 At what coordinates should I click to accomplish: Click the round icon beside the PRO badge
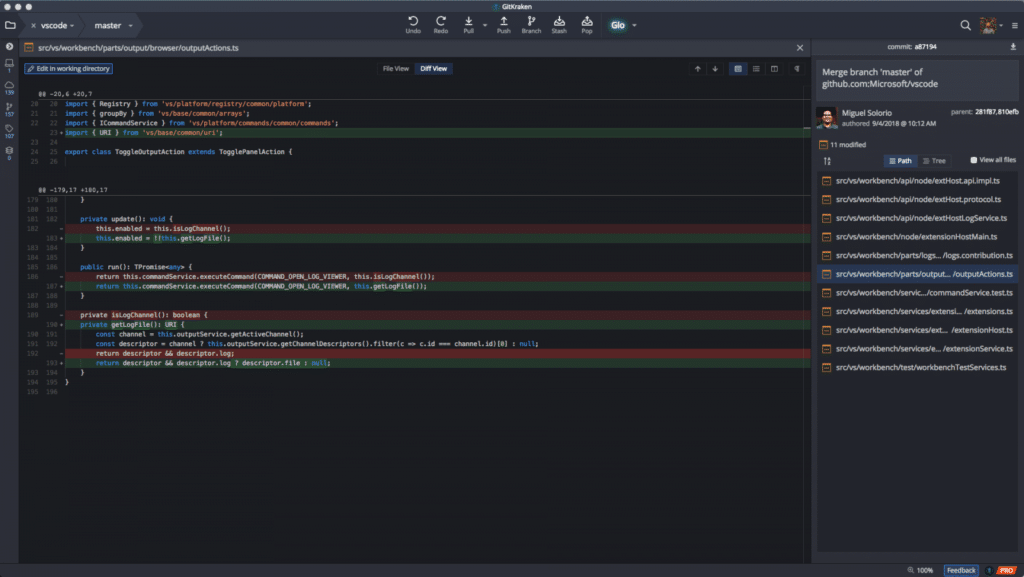tap(989, 570)
